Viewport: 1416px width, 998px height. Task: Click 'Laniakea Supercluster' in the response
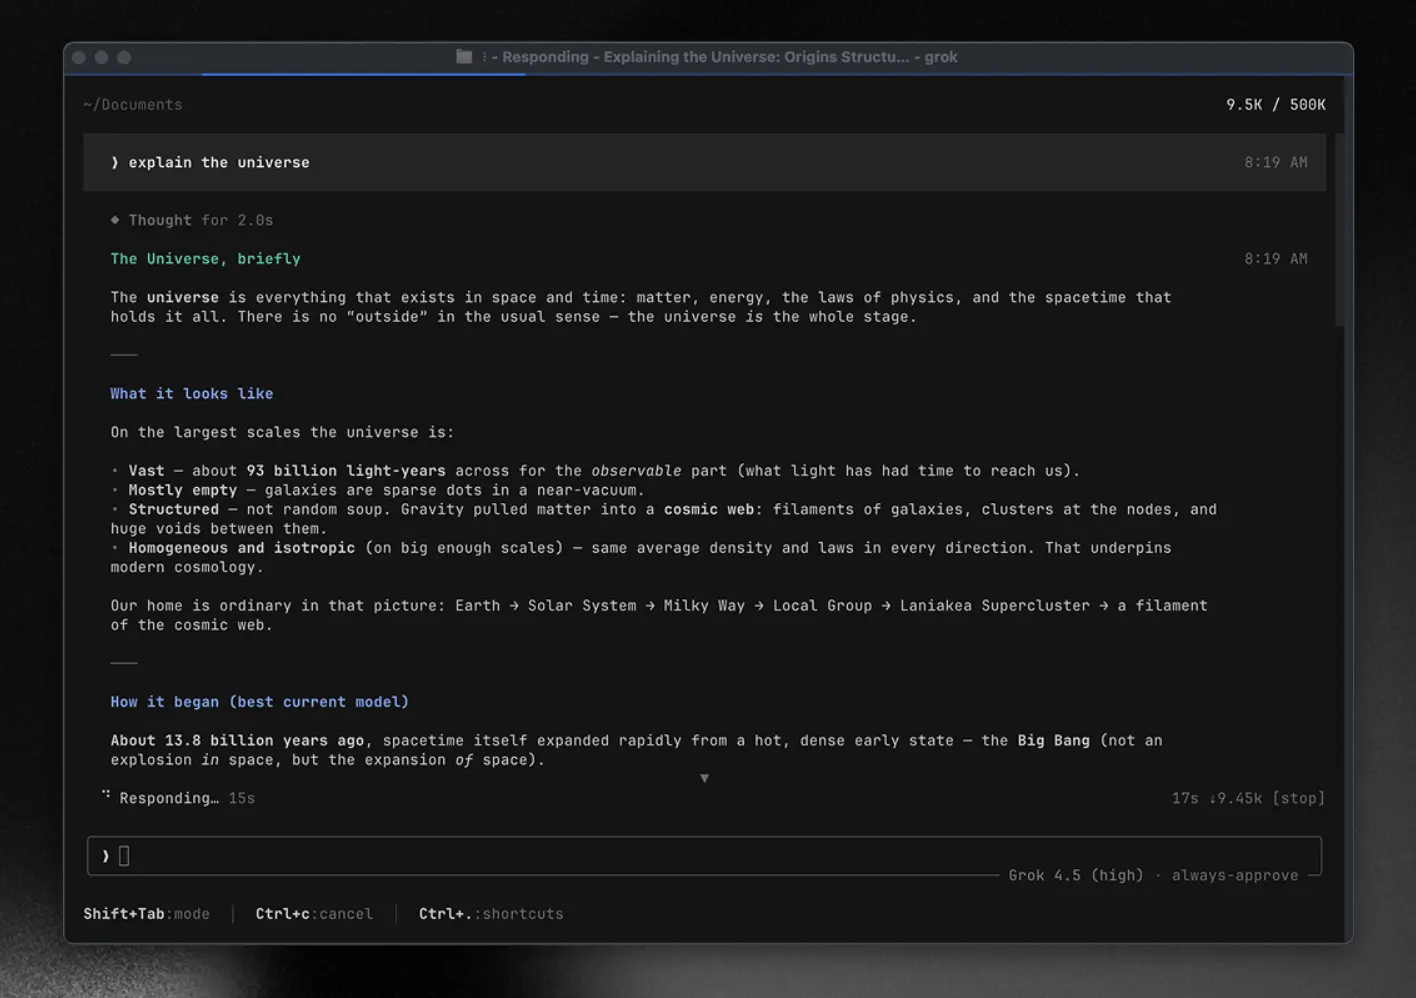pyautogui.click(x=995, y=606)
